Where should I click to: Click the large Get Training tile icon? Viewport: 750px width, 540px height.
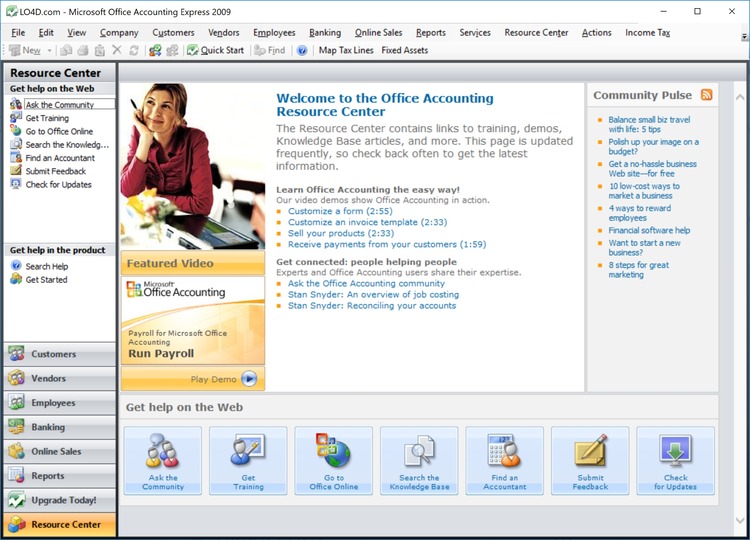point(248,450)
